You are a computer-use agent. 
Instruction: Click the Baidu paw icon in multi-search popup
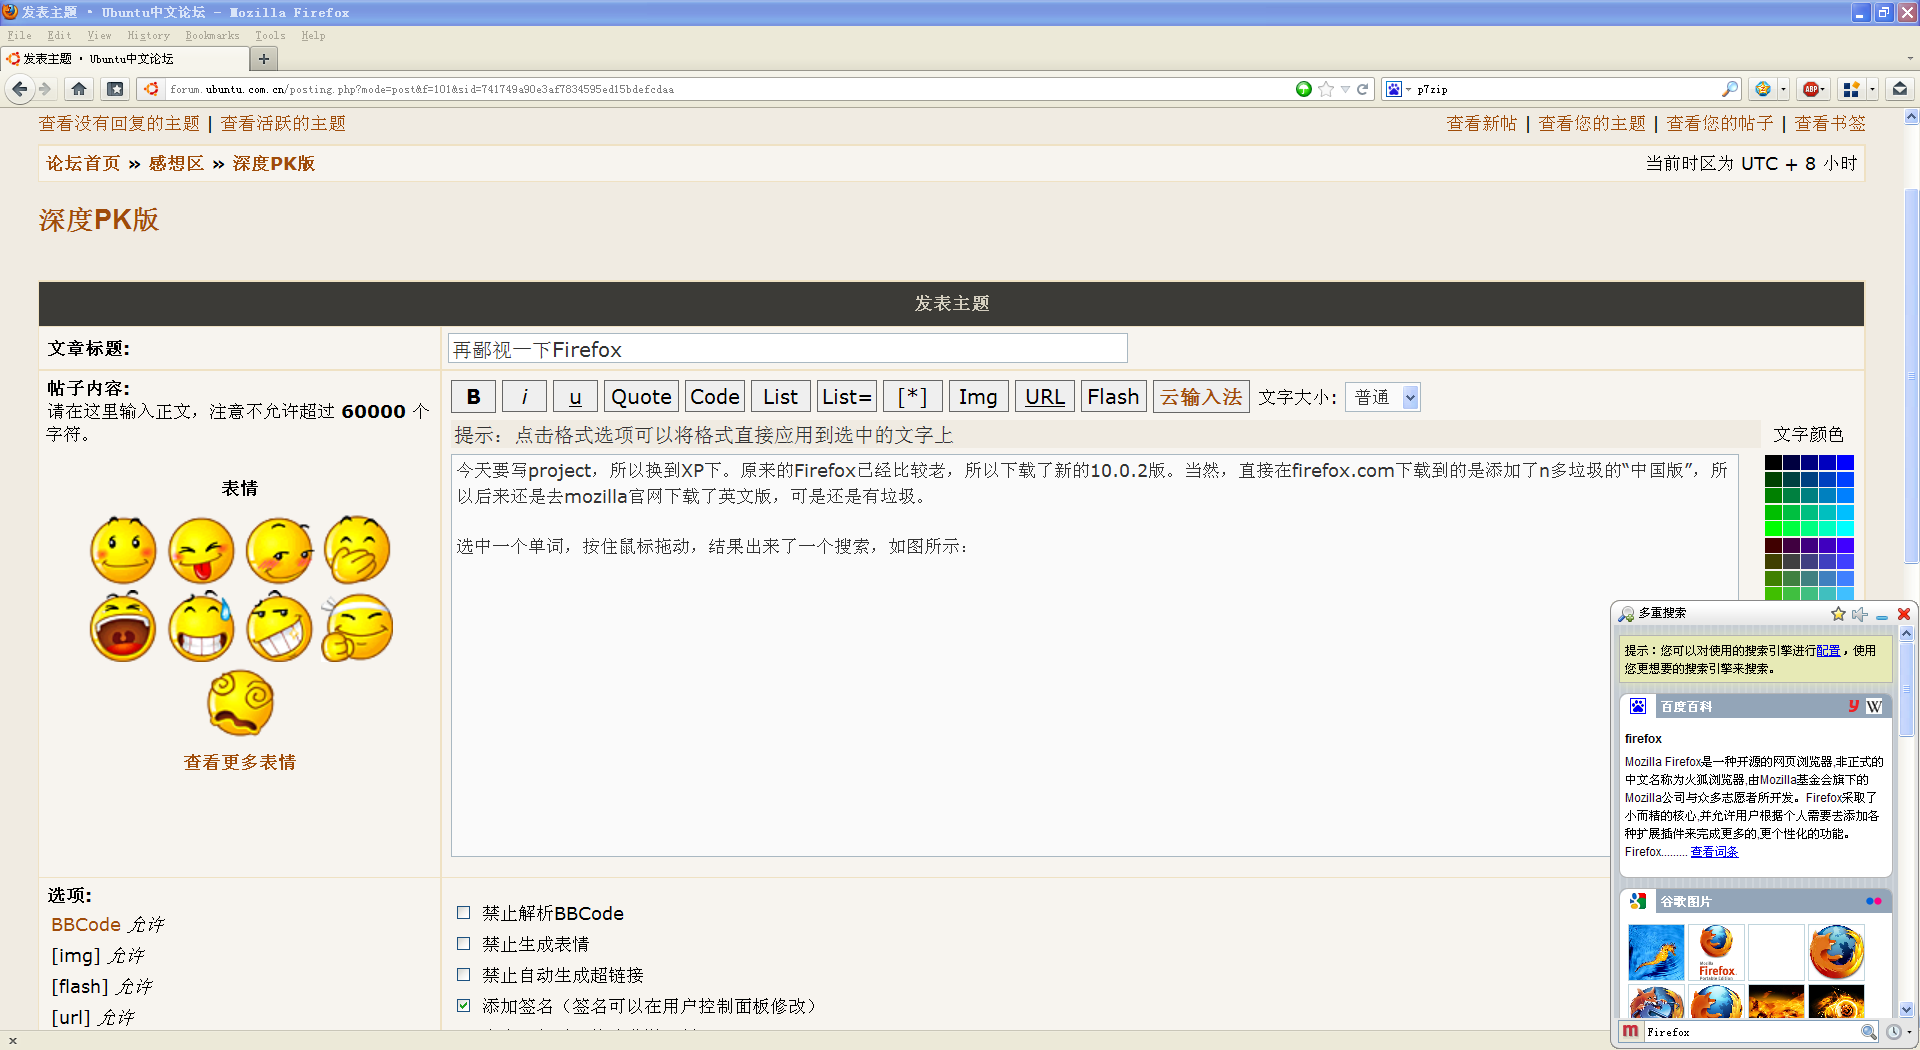[1638, 706]
